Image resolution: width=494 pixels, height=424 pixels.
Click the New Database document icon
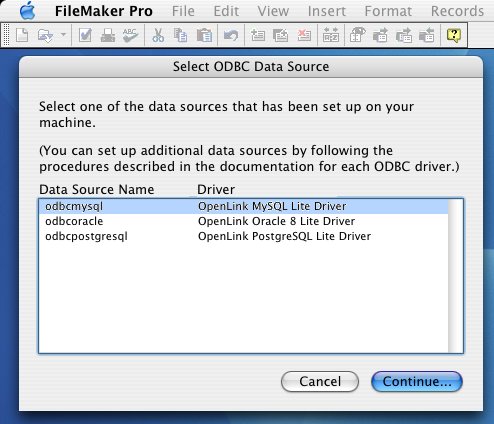pyautogui.click(x=22, y=35)
